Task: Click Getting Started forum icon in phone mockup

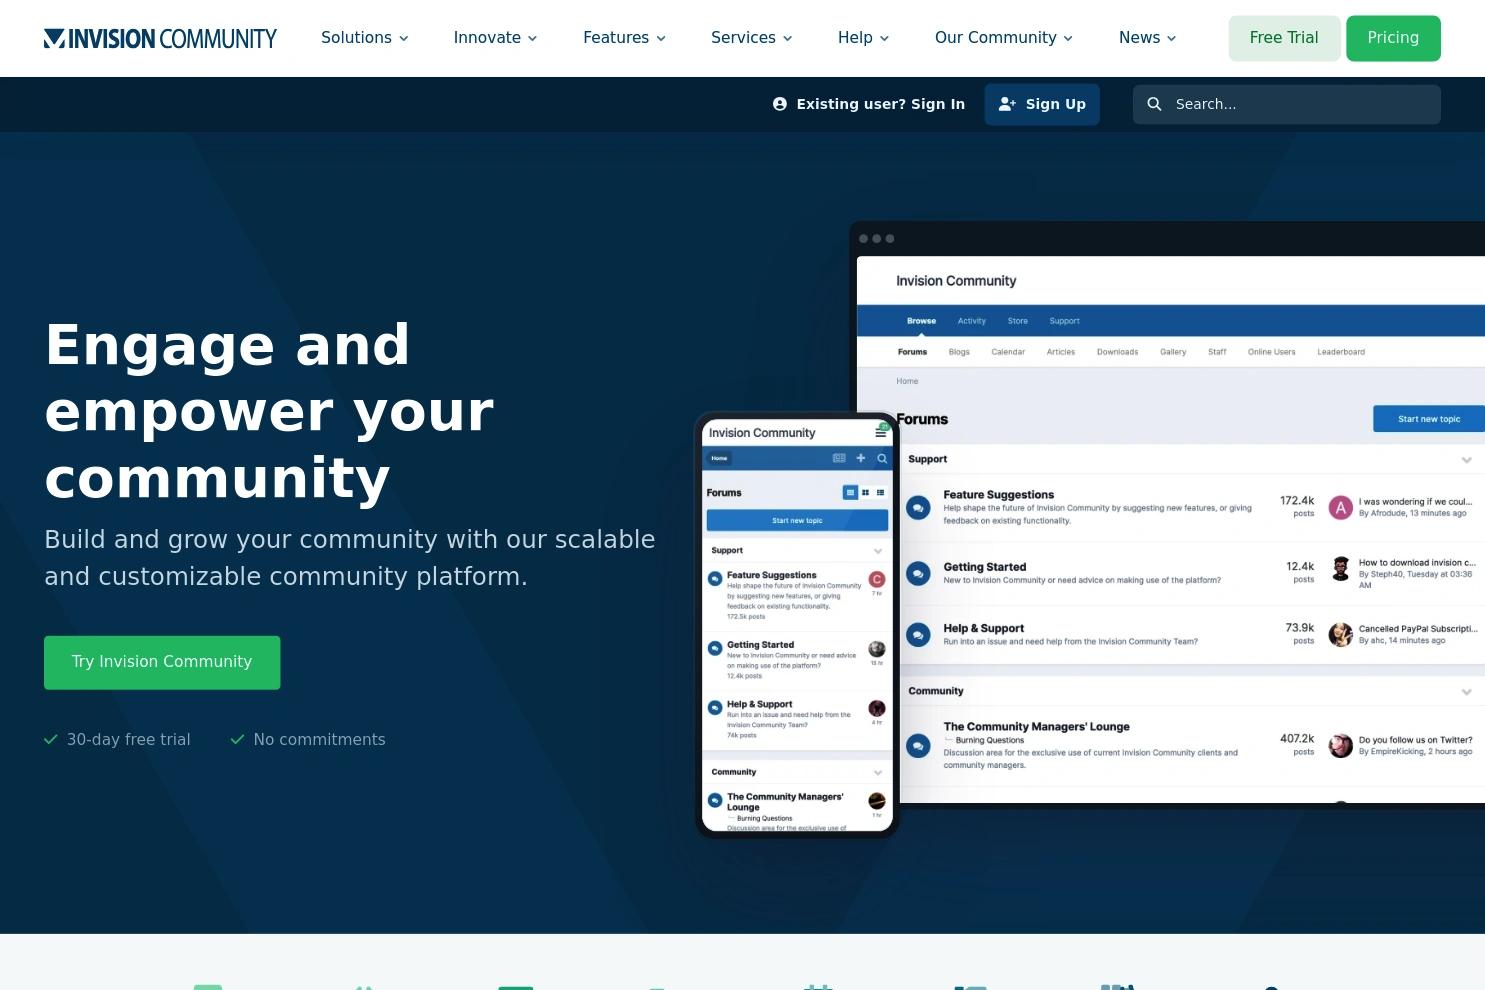Action: click(x=715, y=648)
